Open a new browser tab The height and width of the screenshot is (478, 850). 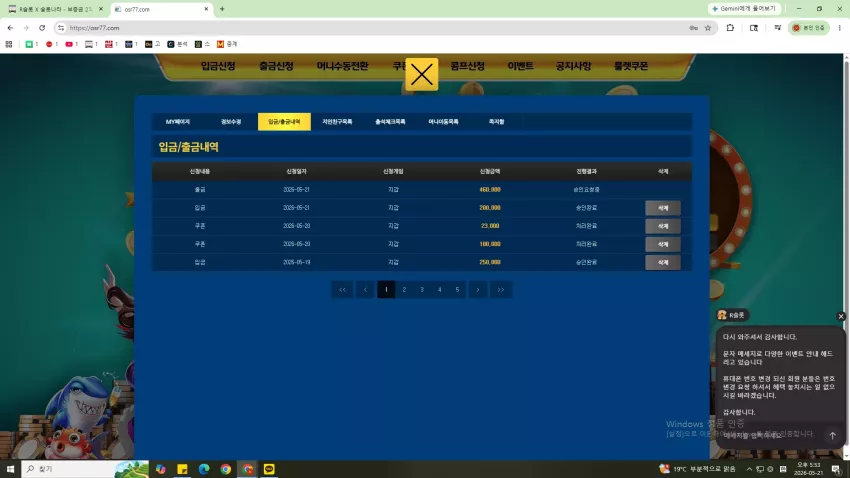[222, 9]
